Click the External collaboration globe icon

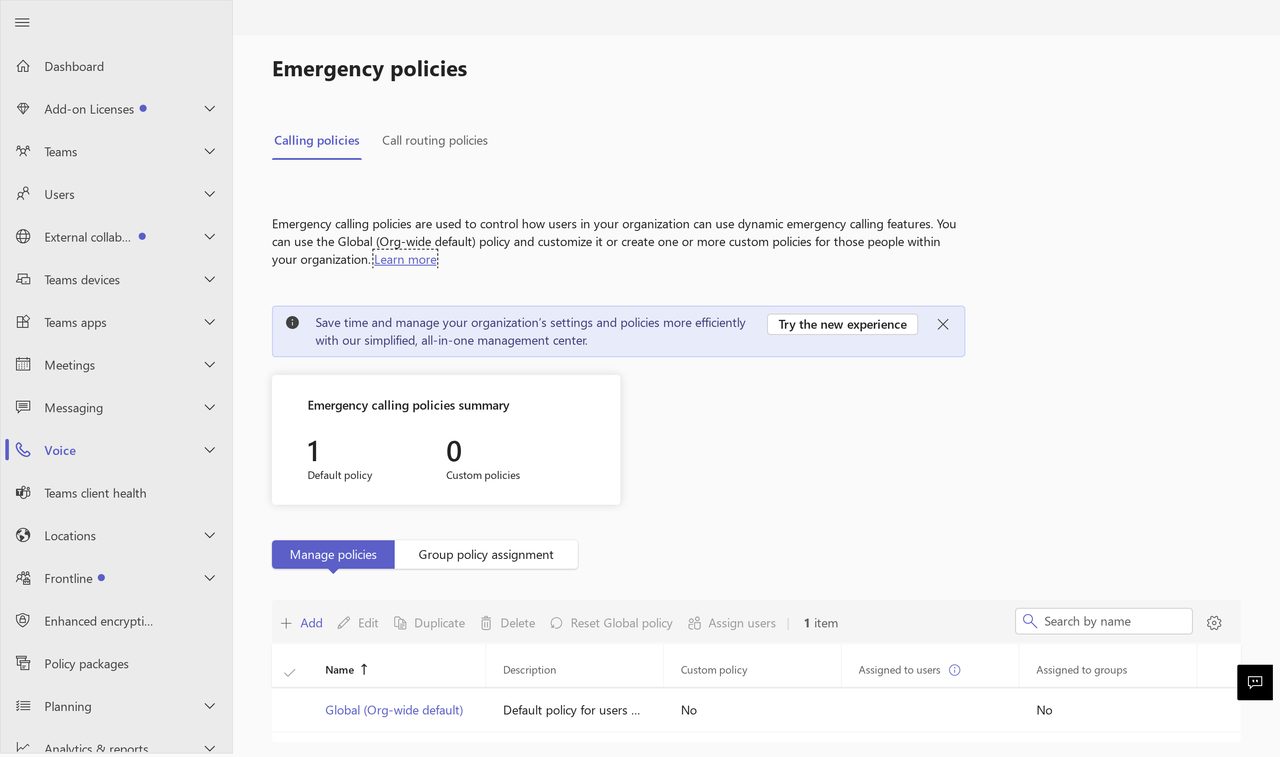point(23,237)
